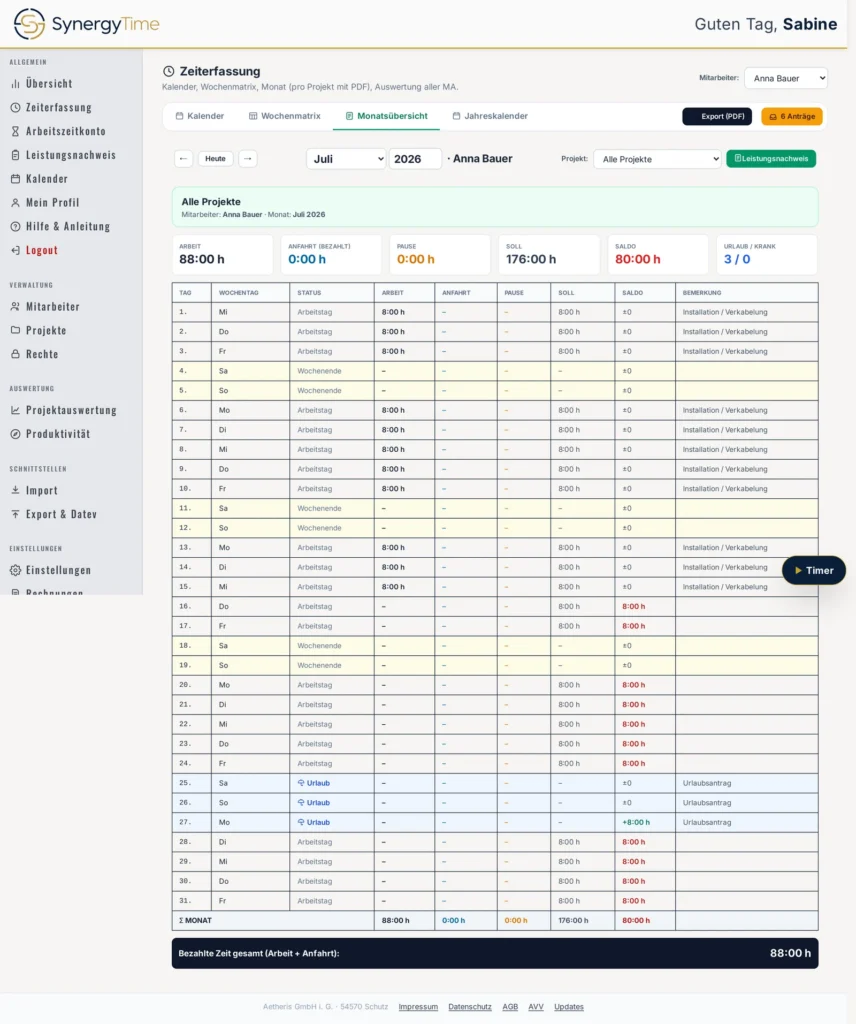Image resolution: width=856 pixels, height=1024 pixels.
Task: Click the Mein Profil person icon
Action: coord(15,202)
